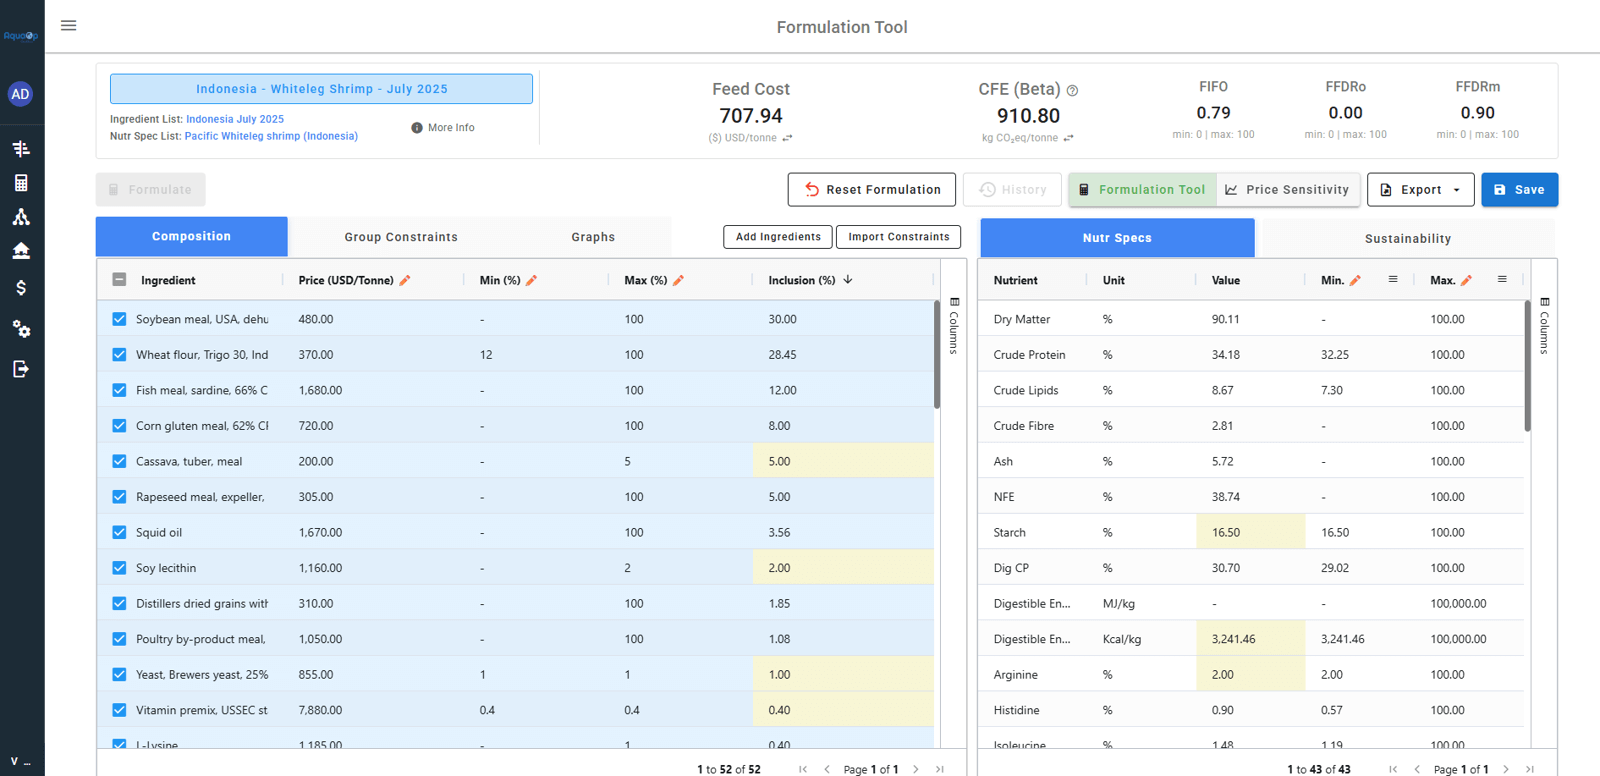Go to next page in ingredient table
This screenshot has height=776, width=1600.
pyautogui.click(x=916, y=769)
